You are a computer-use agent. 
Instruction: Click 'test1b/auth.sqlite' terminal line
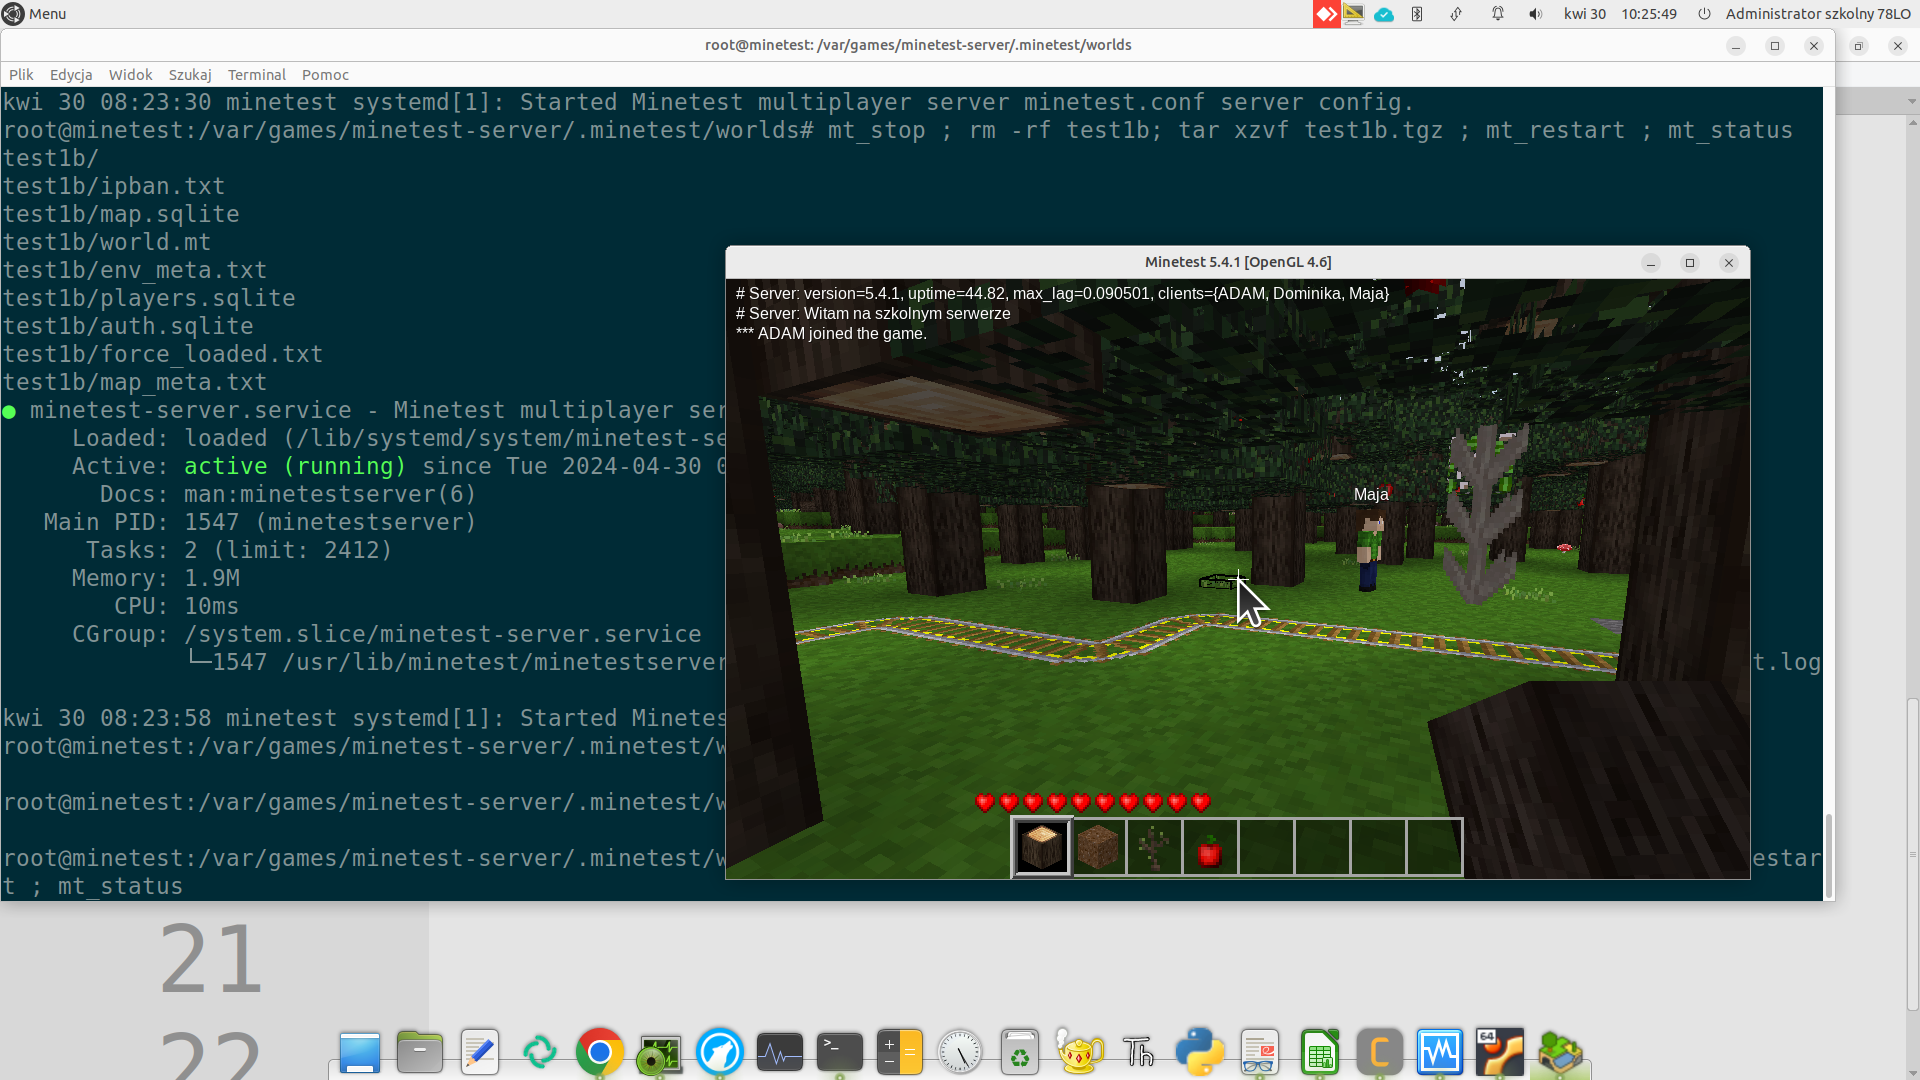coord(128,326)
